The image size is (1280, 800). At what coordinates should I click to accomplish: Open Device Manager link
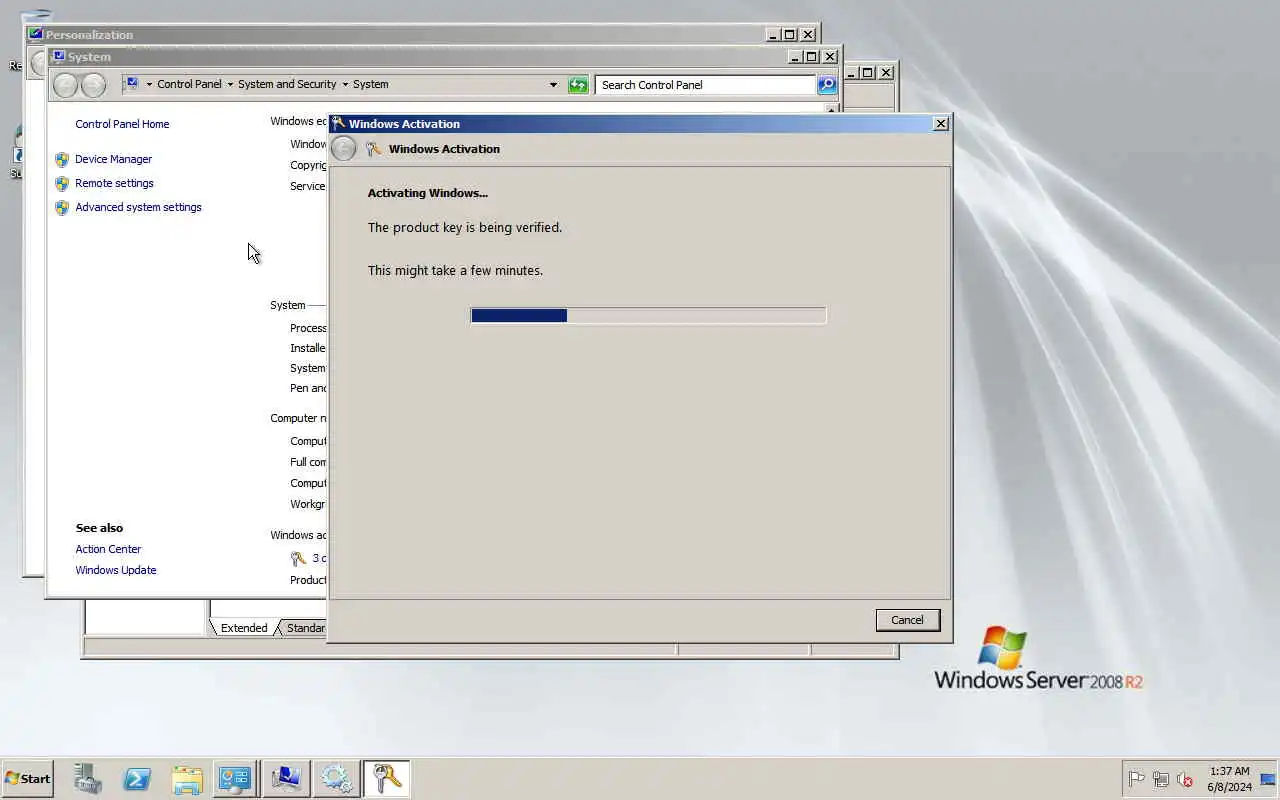pos(113,159)
